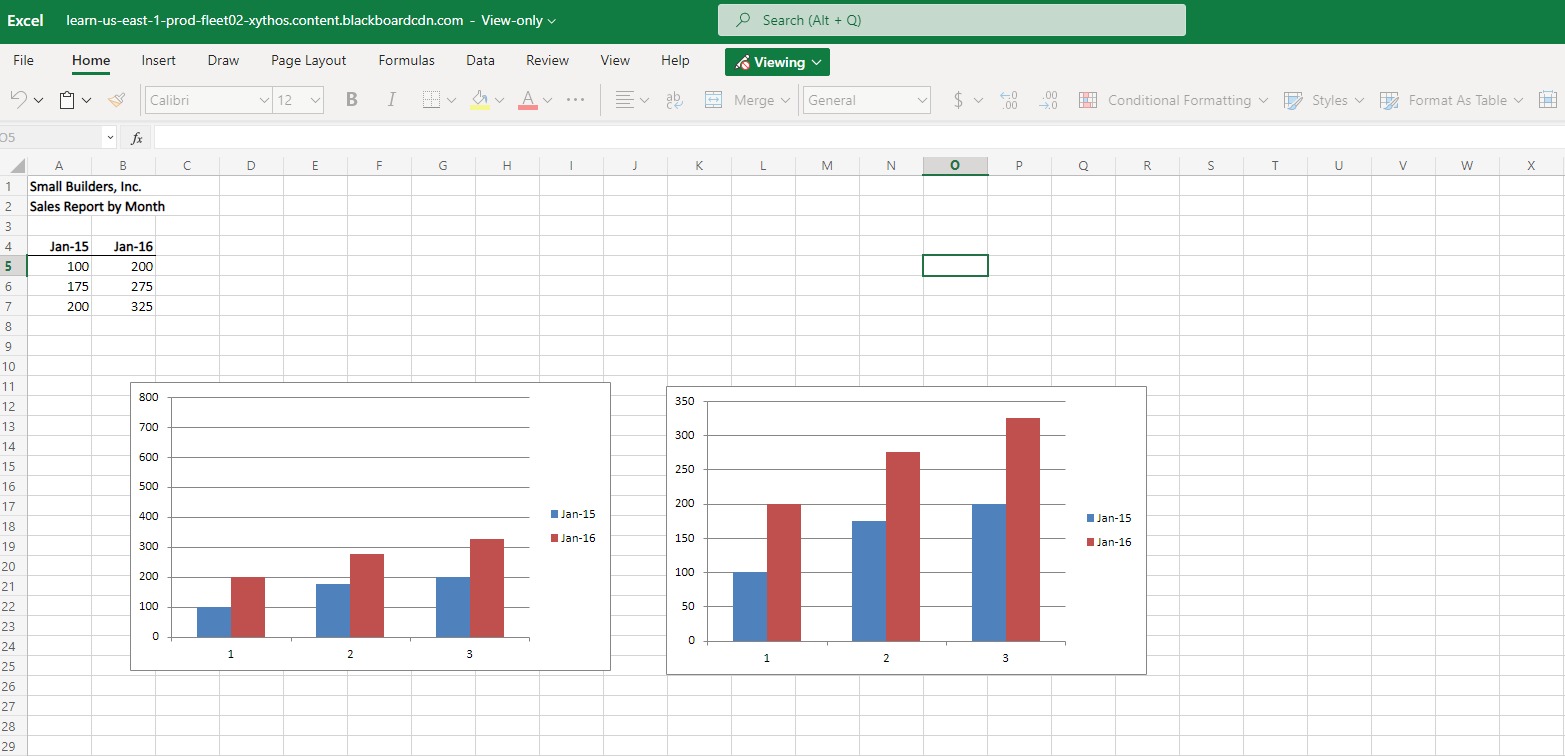Select cell containing 325
Screen dimensions: 1565x756
coord(123,306)
